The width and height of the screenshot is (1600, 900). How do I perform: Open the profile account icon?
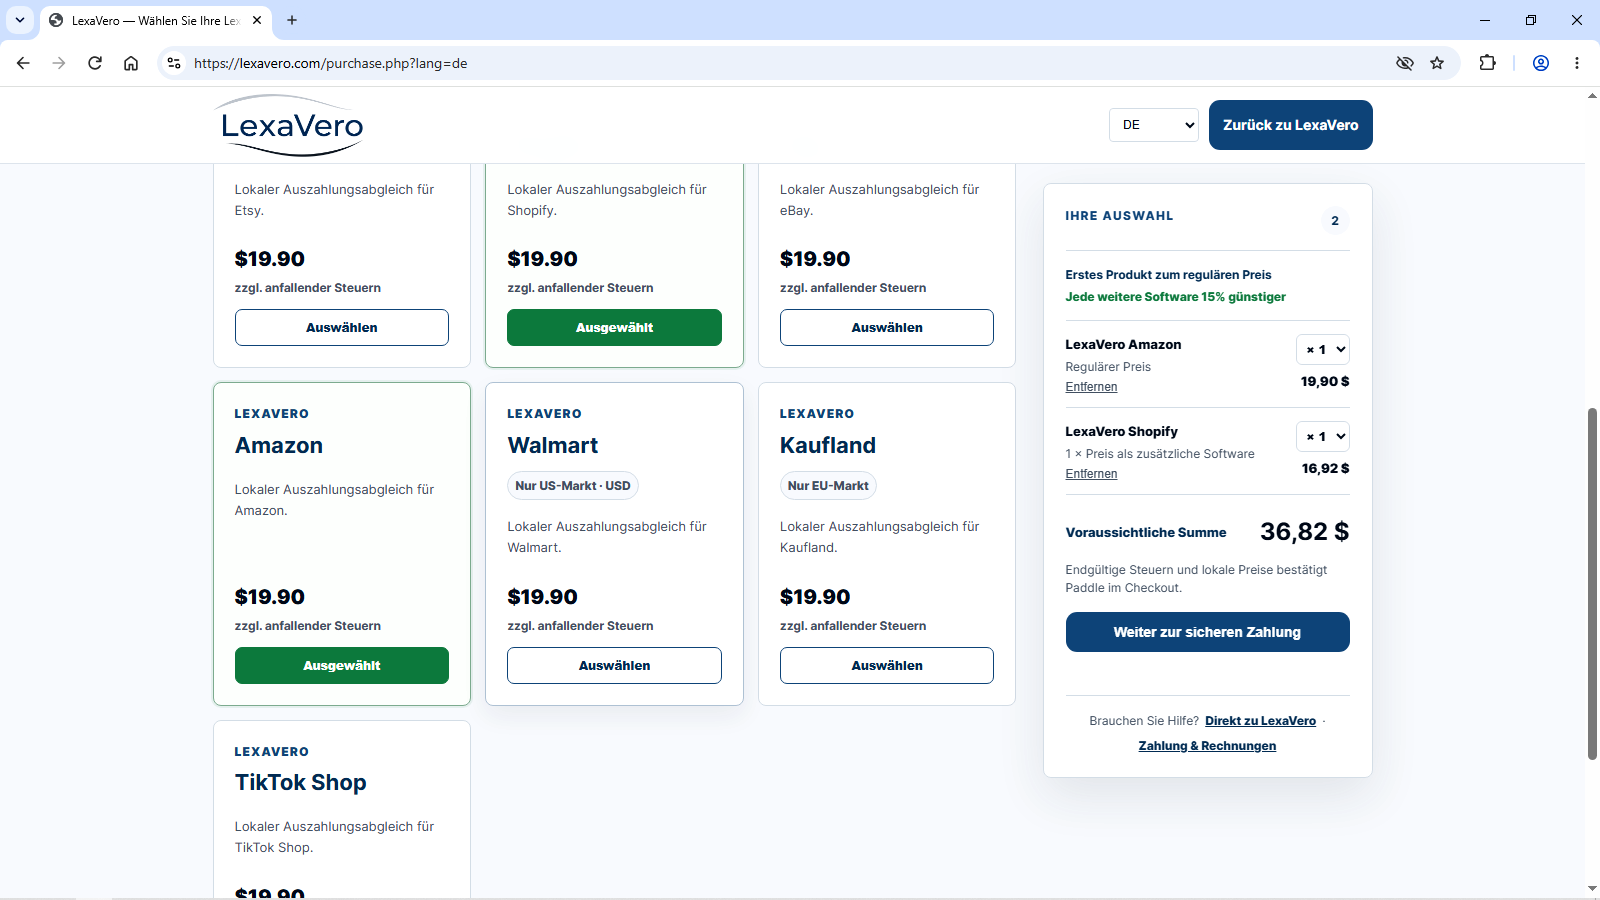pos(1541,63)
